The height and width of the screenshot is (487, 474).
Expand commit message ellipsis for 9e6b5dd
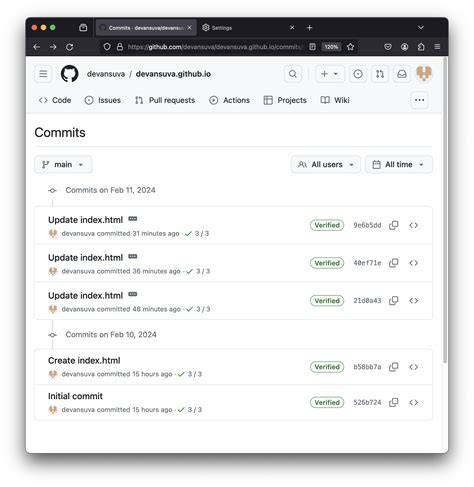pos(133,219)
